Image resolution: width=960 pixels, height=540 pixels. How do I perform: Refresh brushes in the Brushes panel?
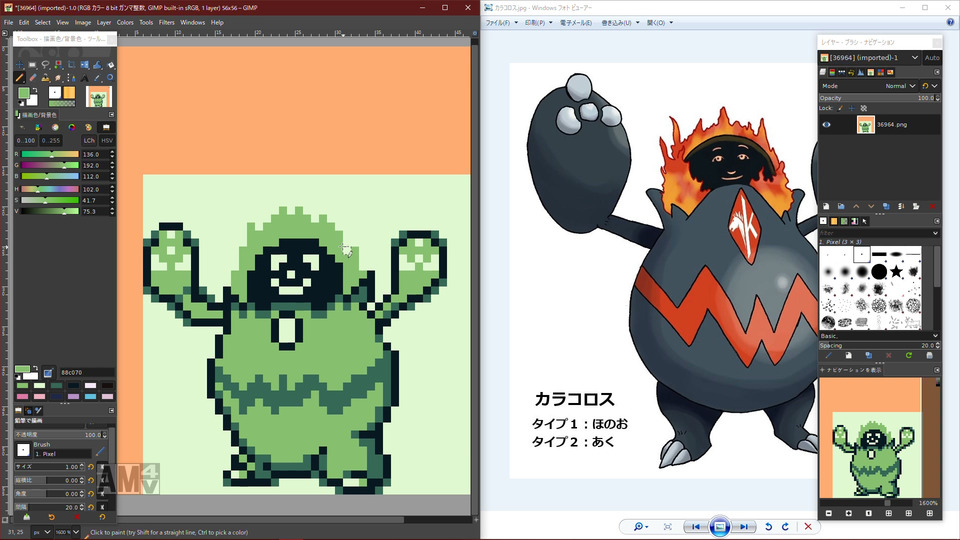pyautogui.click(x=909, y=356)
